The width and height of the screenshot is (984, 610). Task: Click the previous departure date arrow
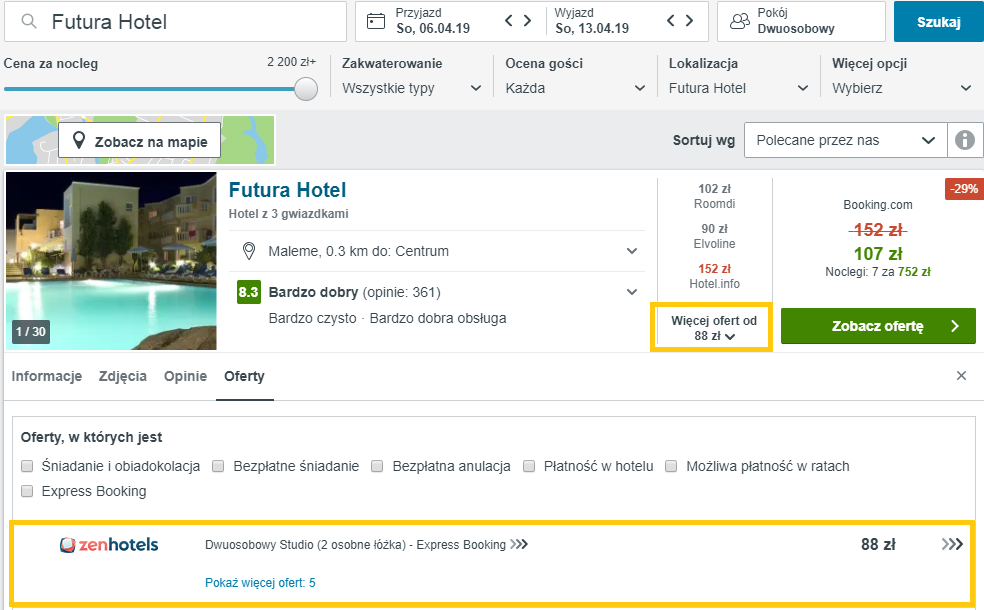coord(672,21)
